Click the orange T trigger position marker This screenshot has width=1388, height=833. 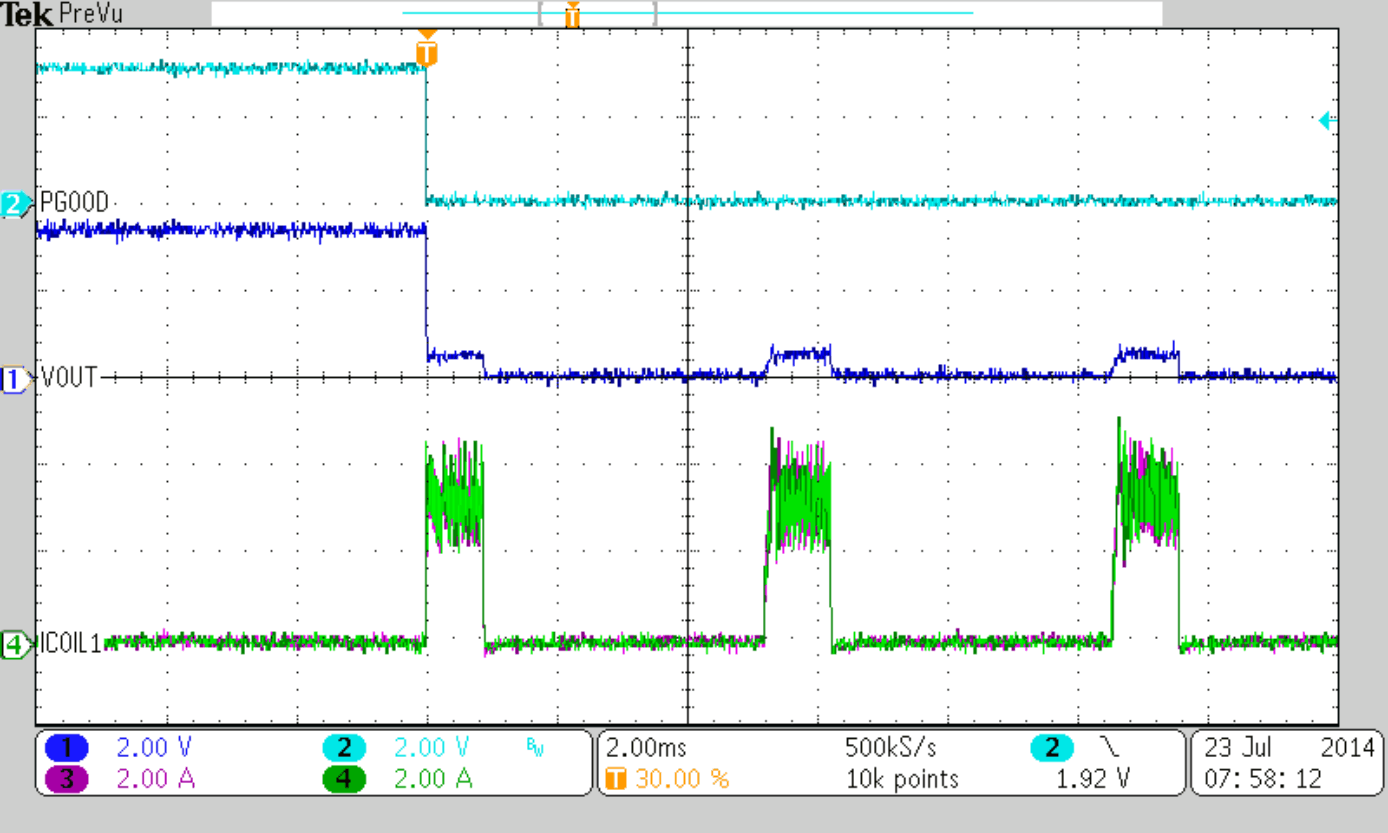coord(425,49)
